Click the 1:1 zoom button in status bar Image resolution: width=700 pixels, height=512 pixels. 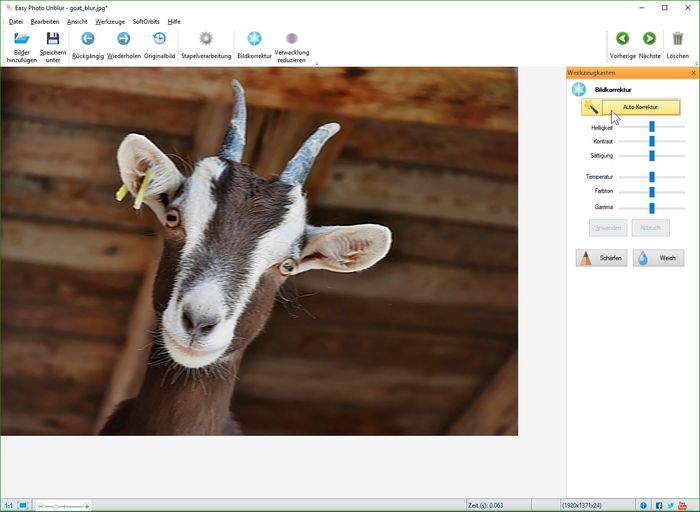tap(8, 505)
